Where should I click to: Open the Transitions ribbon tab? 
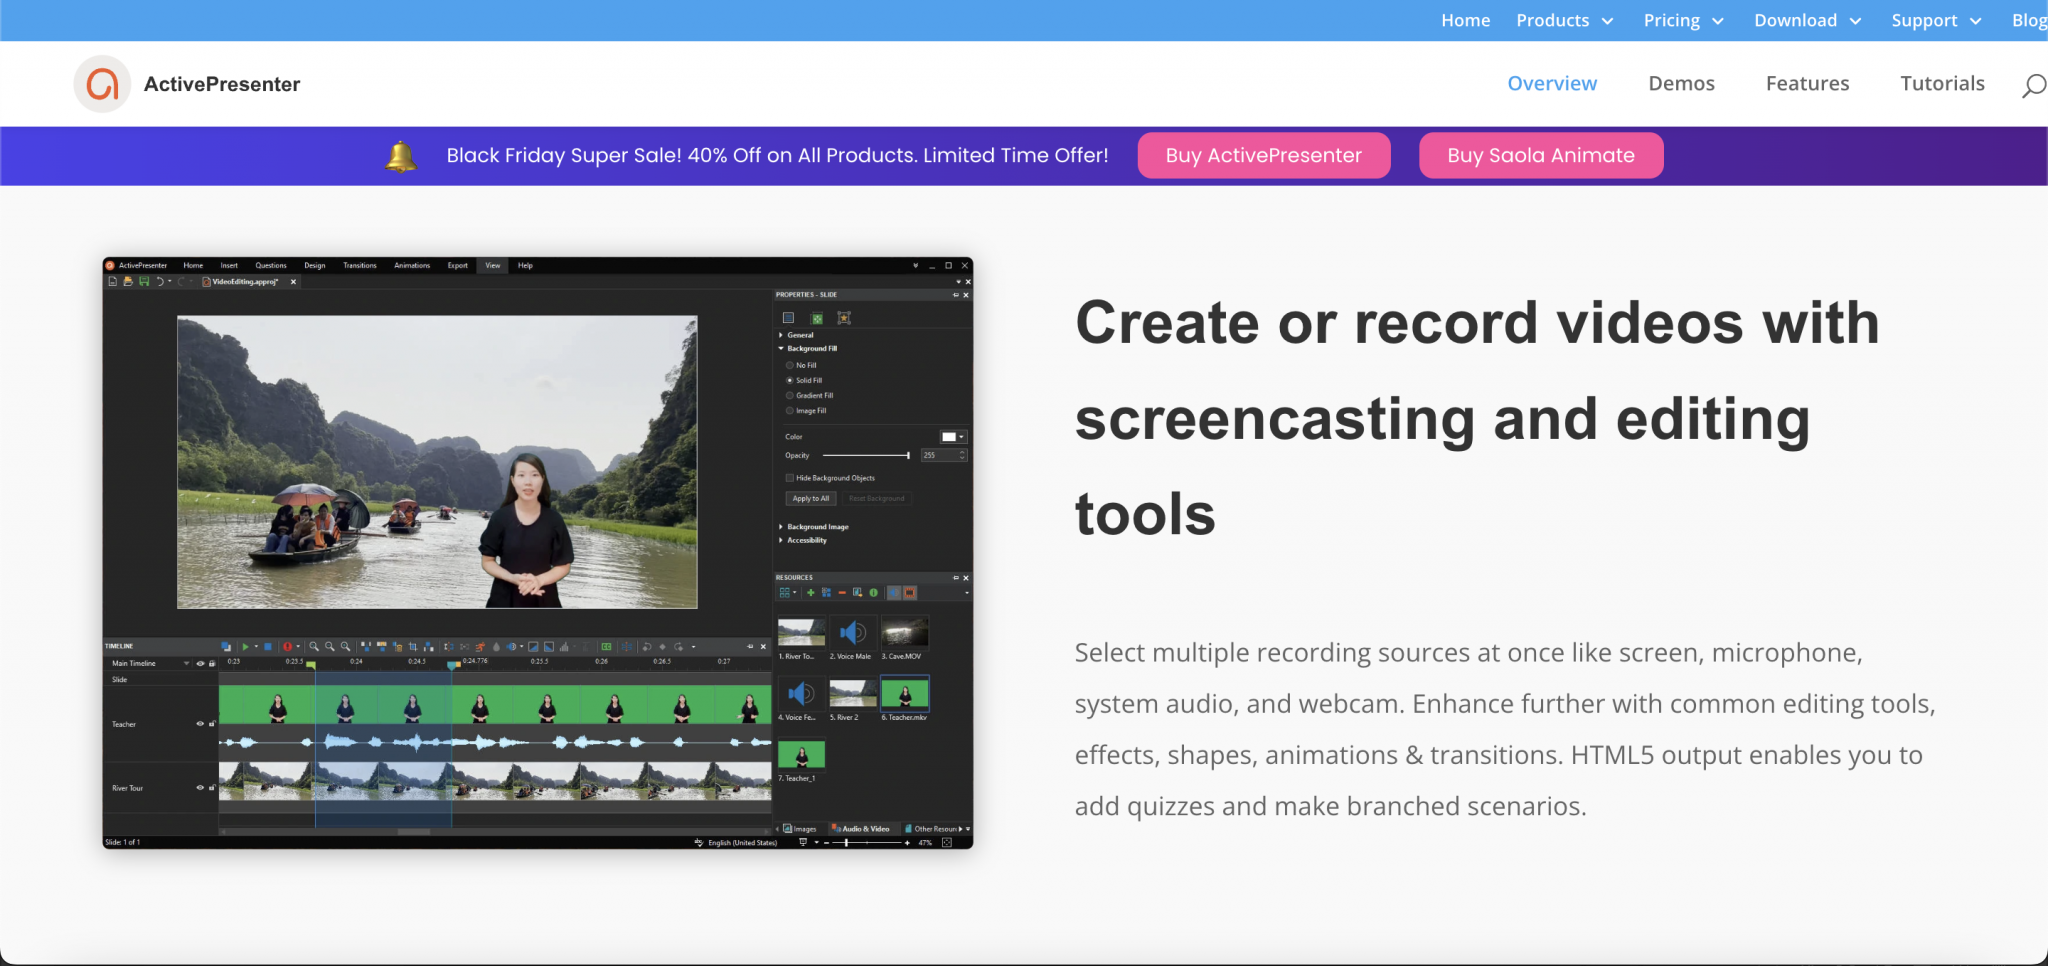point(359,265)
